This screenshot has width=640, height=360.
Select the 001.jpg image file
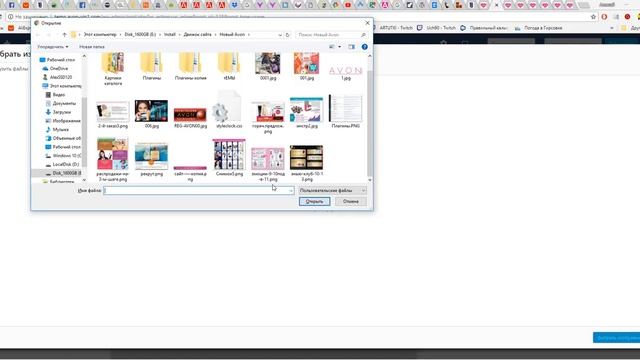(307, 66)
